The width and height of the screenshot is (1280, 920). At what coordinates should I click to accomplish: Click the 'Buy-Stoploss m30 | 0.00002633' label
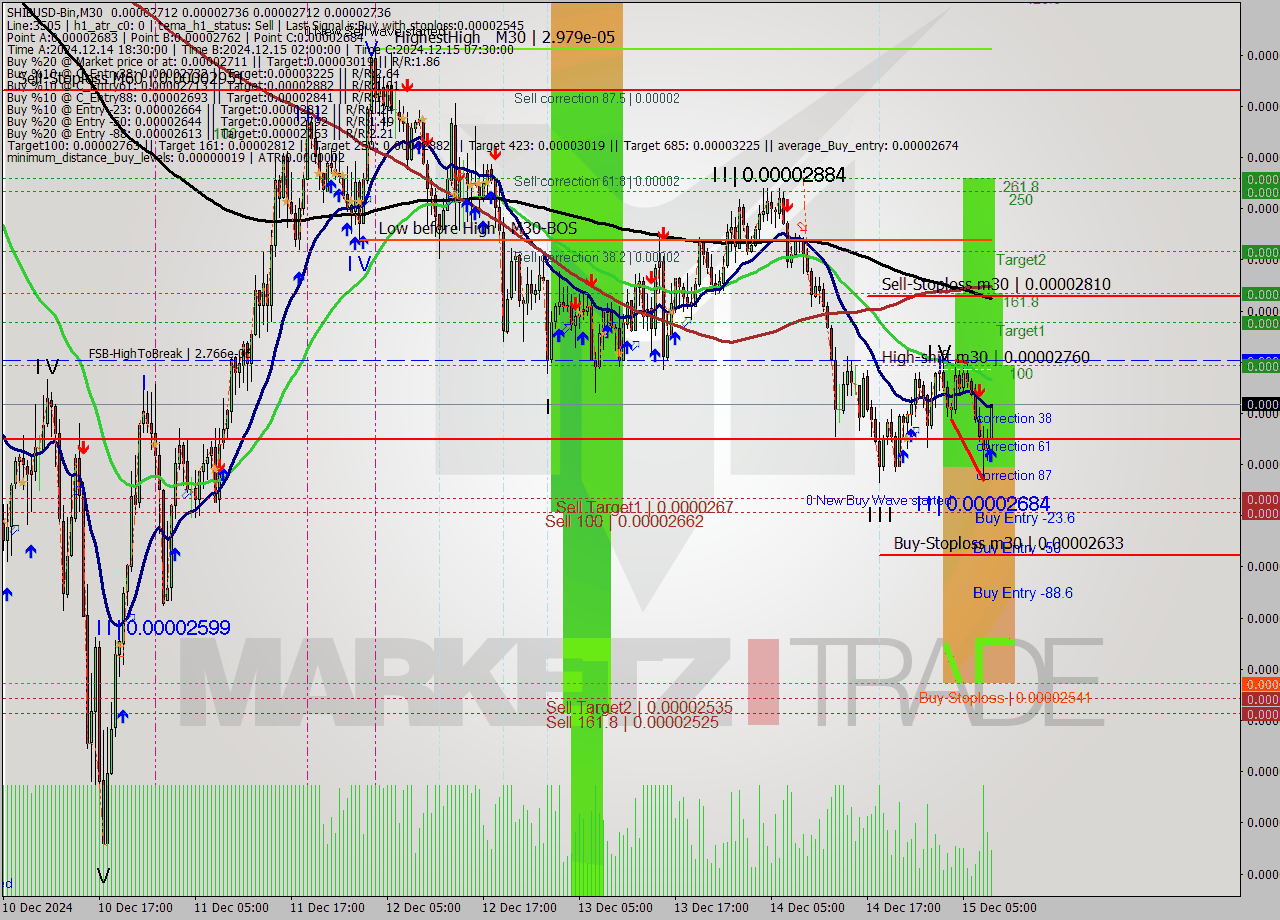tap(1008, 544)
